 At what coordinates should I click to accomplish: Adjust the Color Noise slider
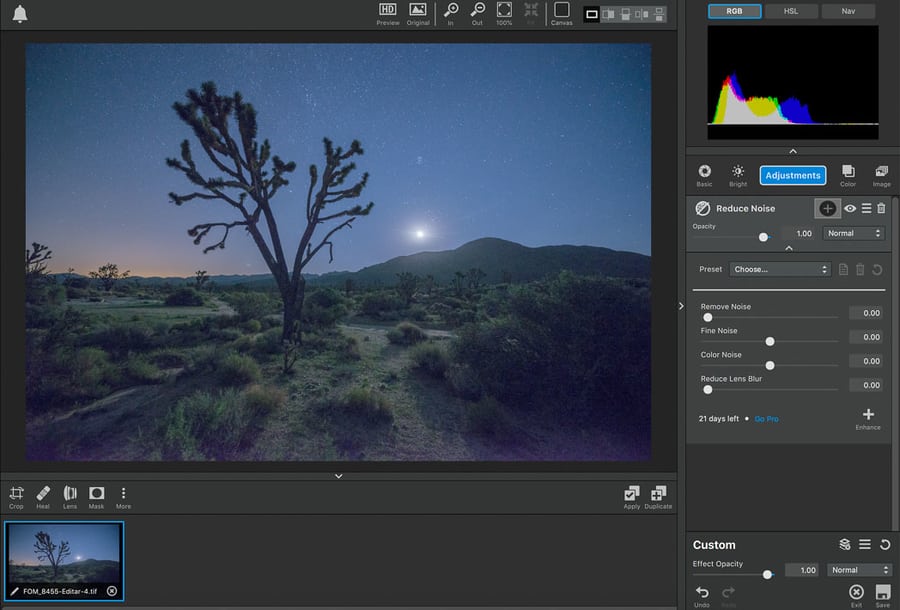pos(769,366)
